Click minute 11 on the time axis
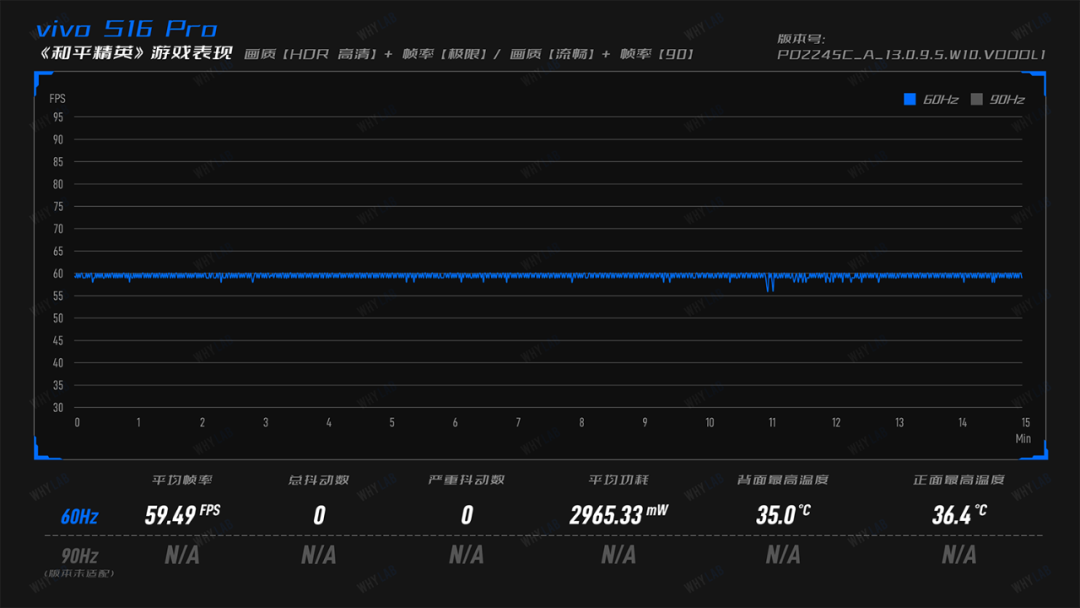Screen dimensions: 1080x608 tap(772, 423)
